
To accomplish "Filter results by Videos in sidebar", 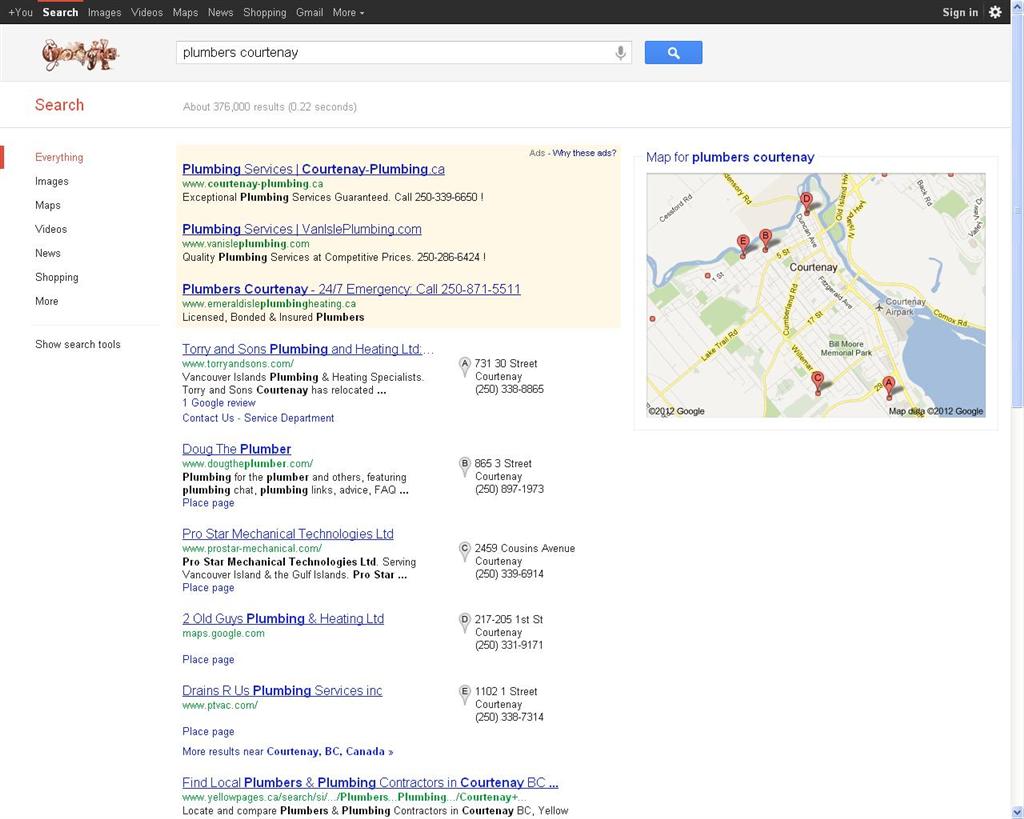I will tap(51, 229).
